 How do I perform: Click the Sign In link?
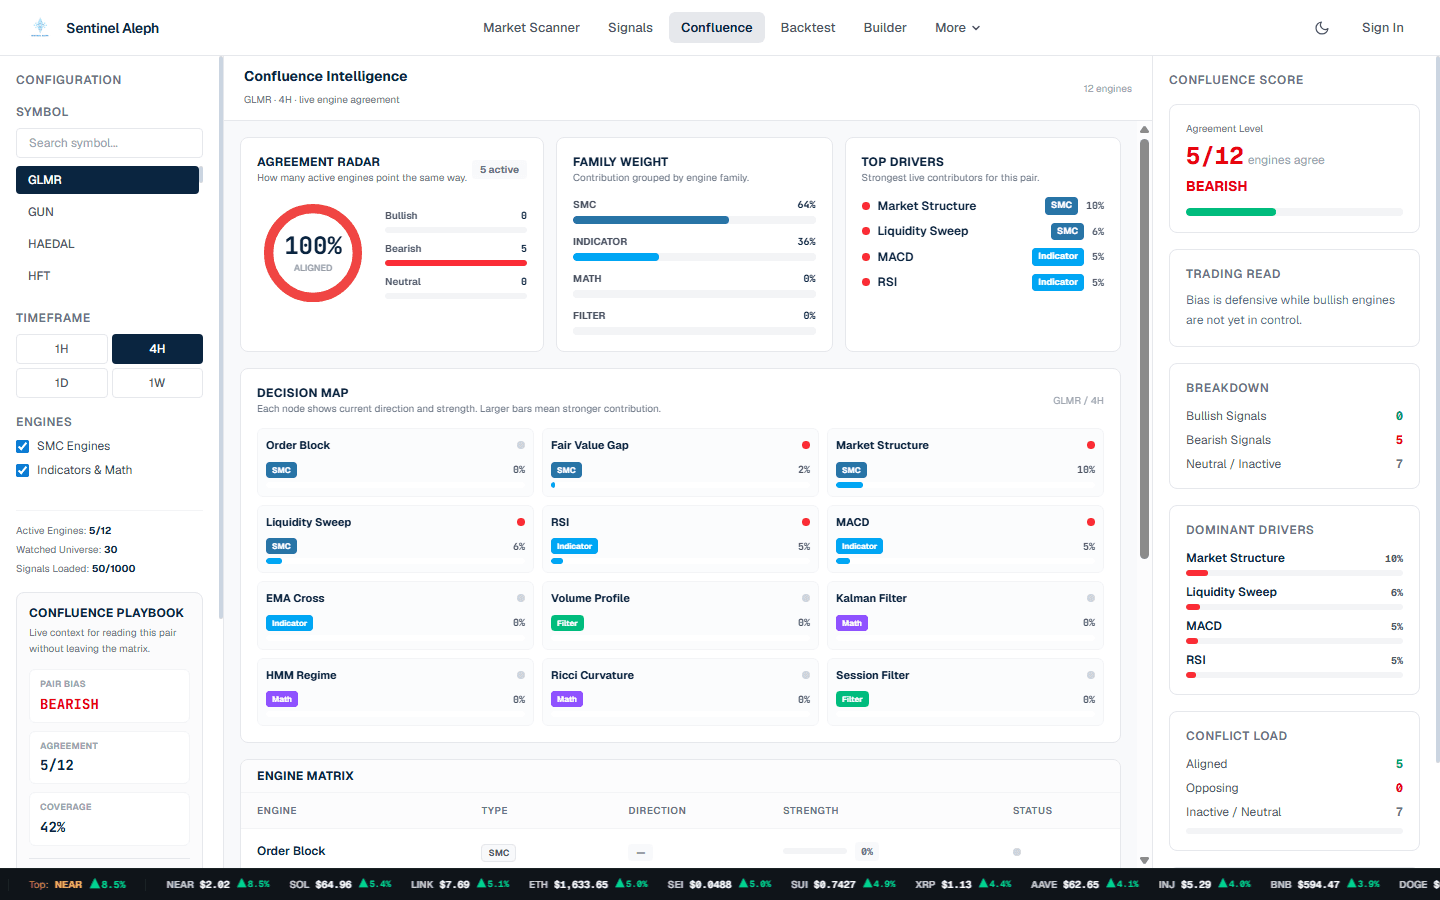pyautogui.click(x=1383, y=28)
